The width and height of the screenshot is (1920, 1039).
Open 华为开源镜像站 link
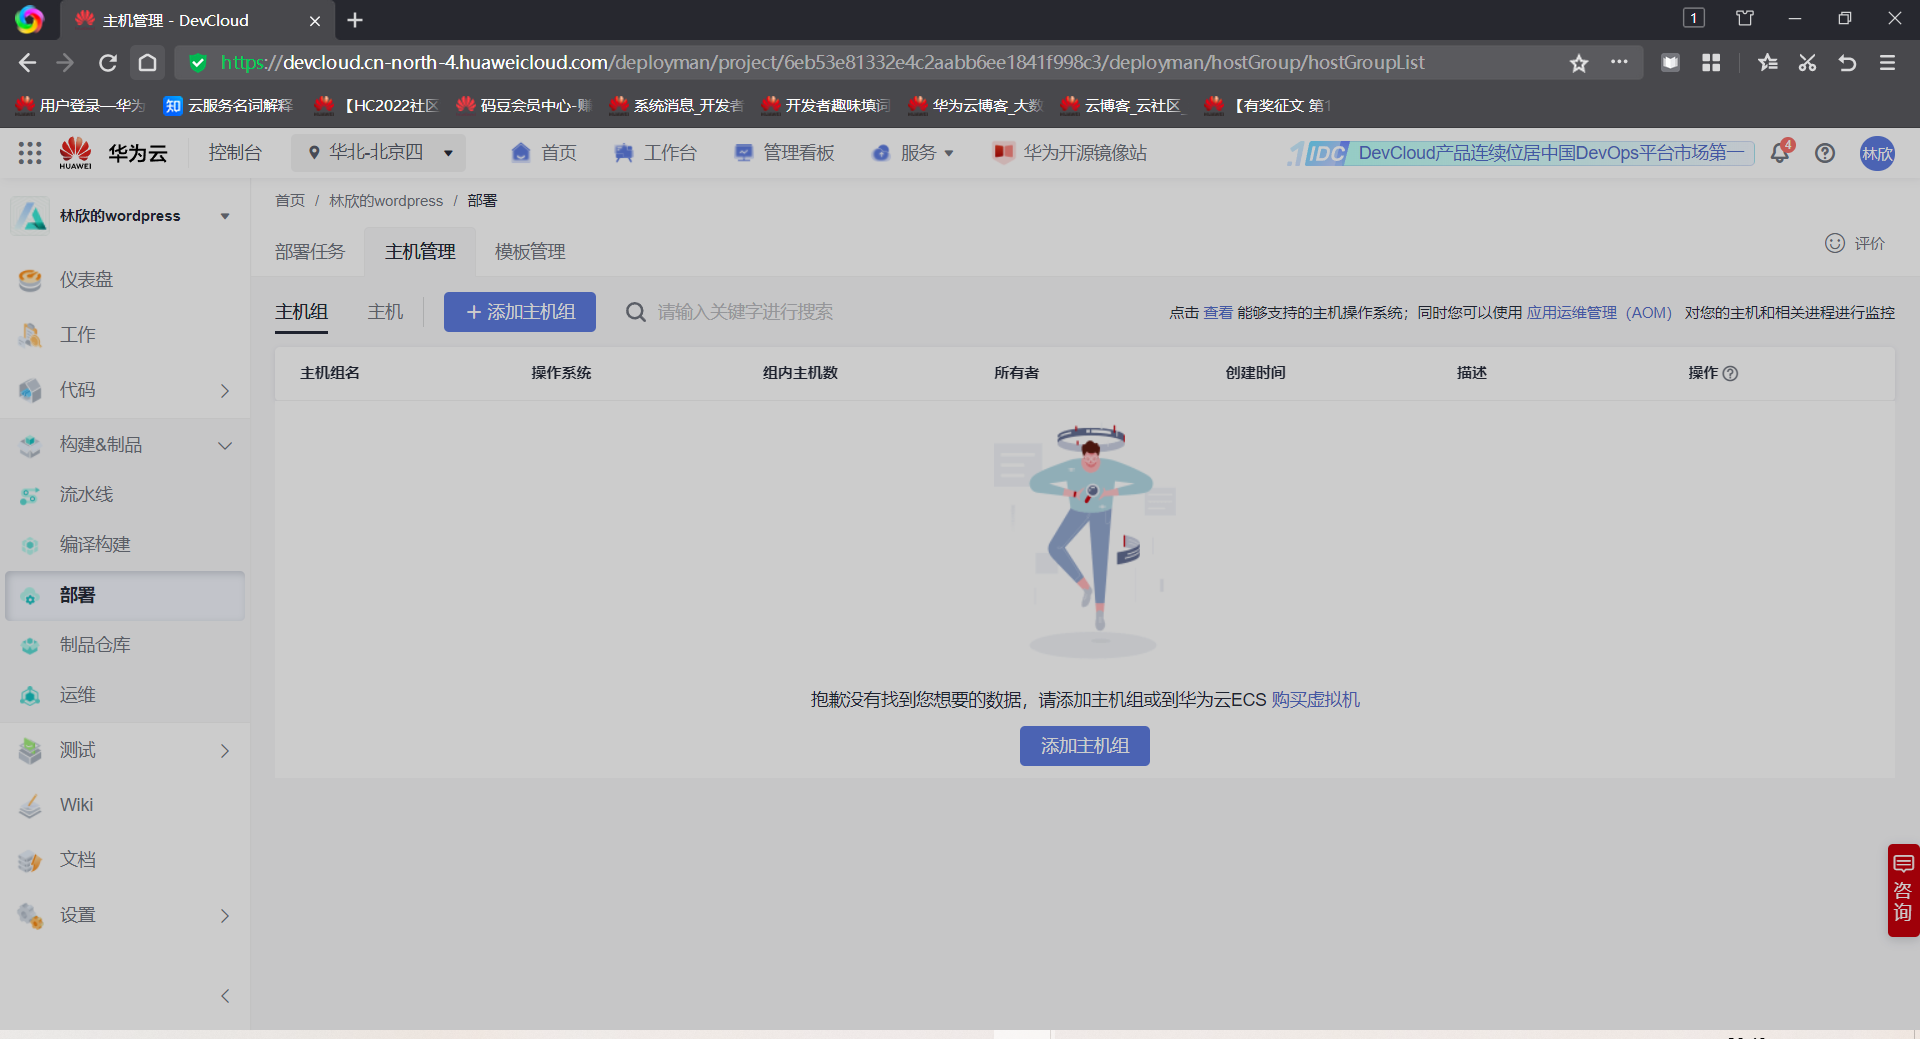[x=1070, y=153]
